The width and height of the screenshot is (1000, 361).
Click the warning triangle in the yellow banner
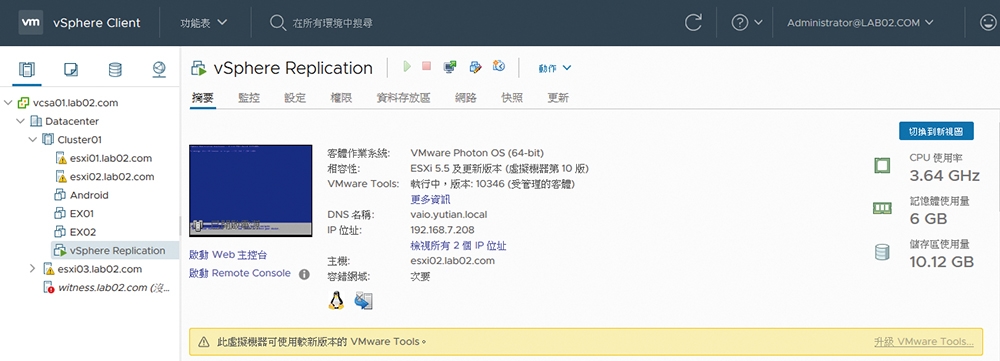tap(203, 342)
